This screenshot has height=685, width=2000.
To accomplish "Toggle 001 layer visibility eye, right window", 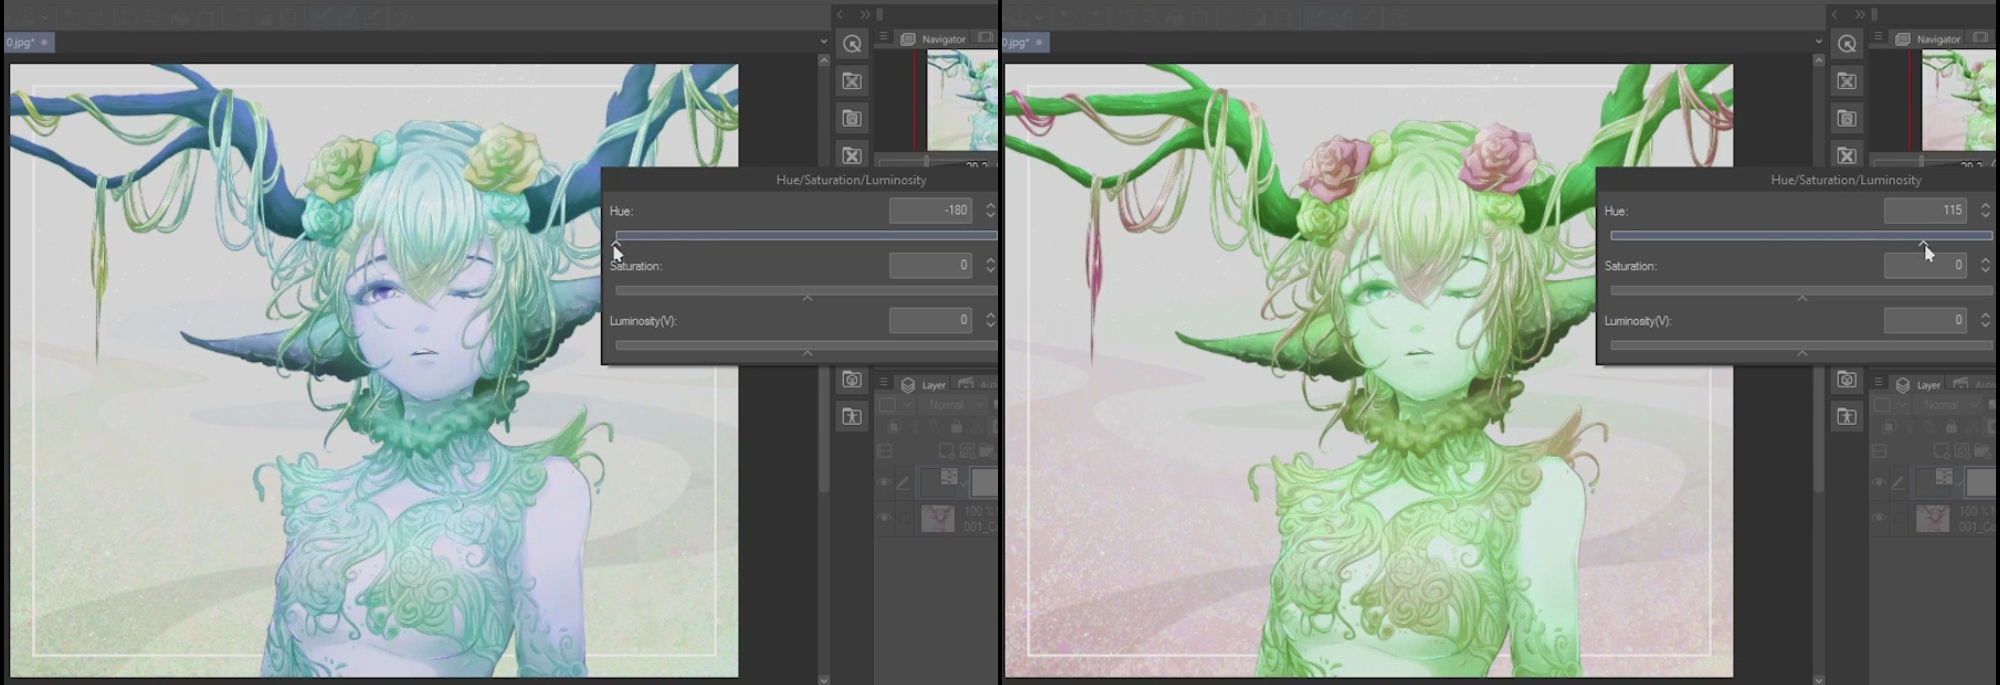I will tap(1879, 518).
